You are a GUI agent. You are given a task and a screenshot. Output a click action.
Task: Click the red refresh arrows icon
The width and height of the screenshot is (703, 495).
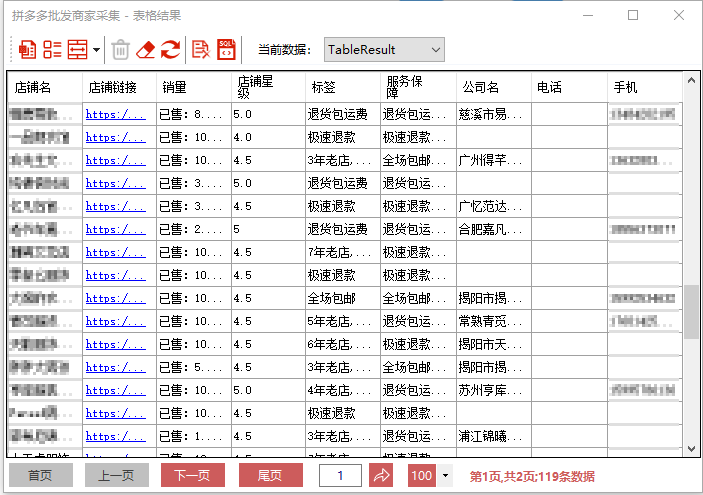point(171,49)
